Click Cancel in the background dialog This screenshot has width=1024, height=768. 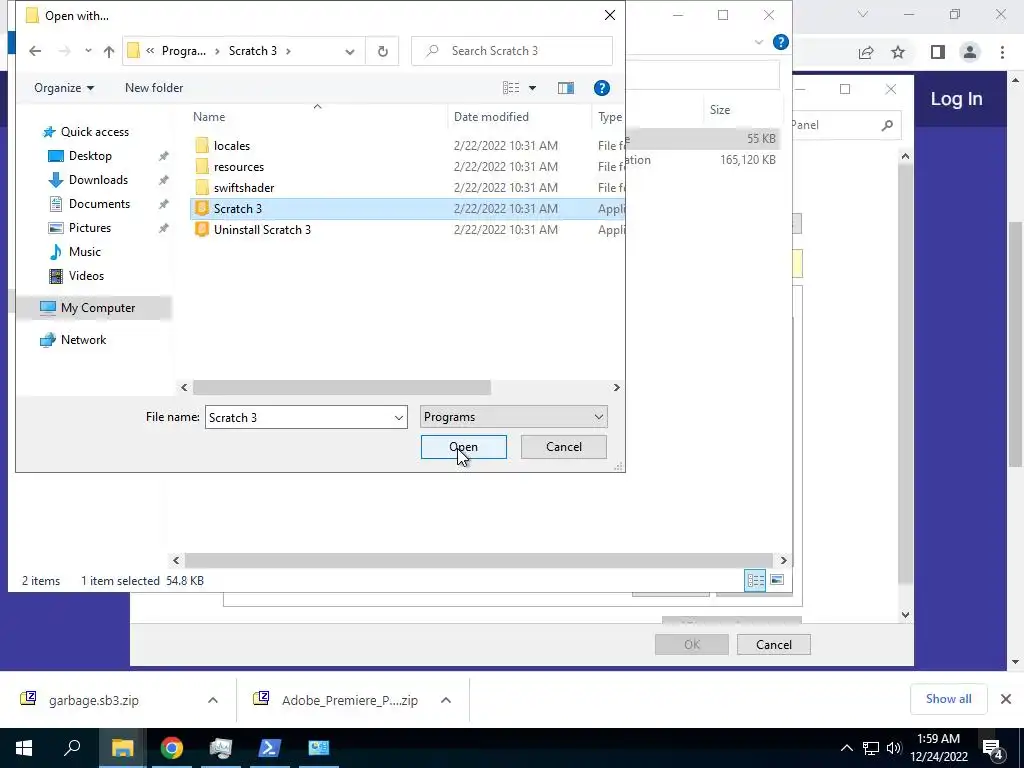point(774,645)
